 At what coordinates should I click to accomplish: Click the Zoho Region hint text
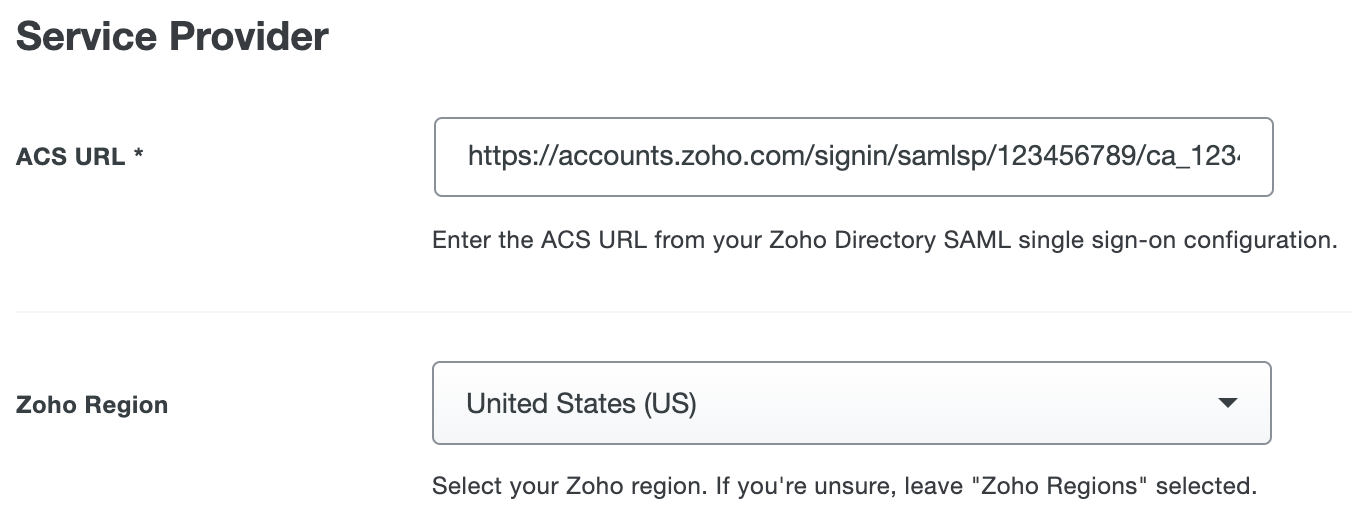point(843,487)
